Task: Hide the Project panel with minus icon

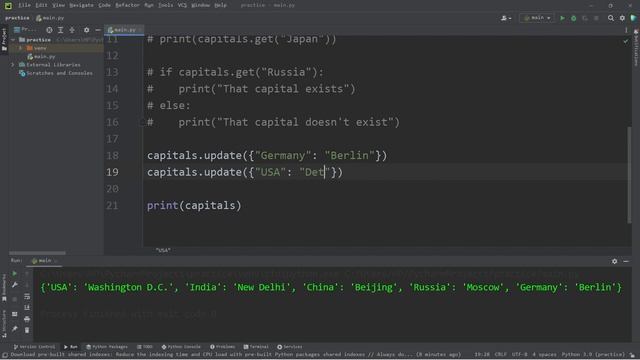Action: click(x=98, y=30)
